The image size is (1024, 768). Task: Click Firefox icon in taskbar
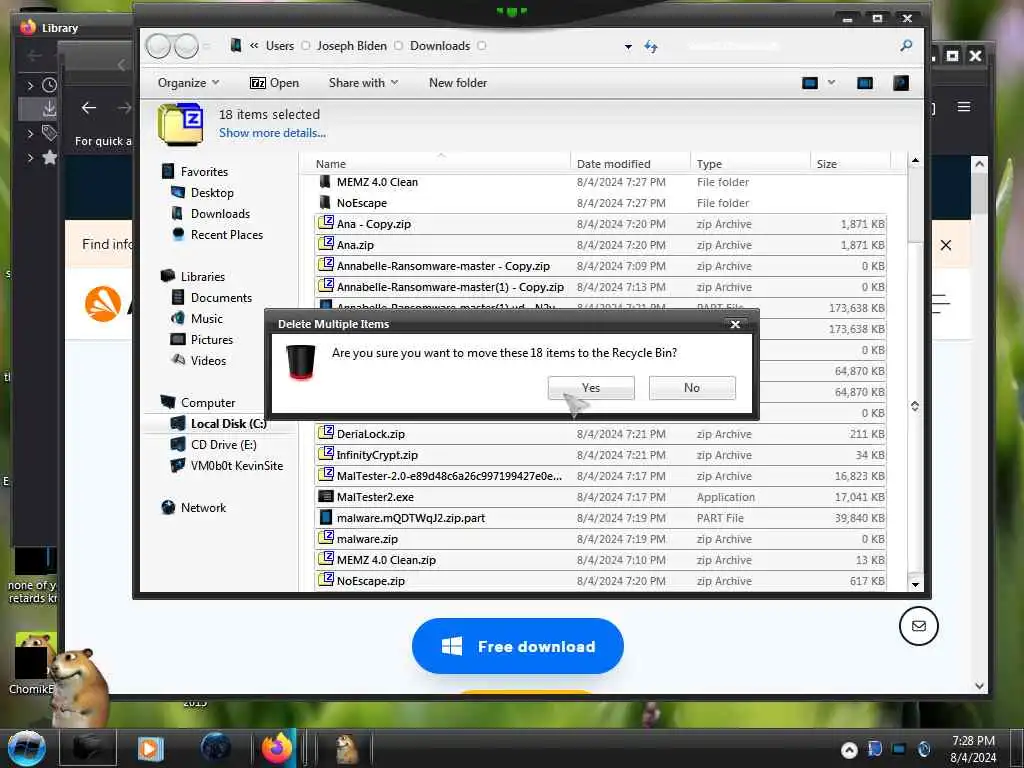coord(277,747)
